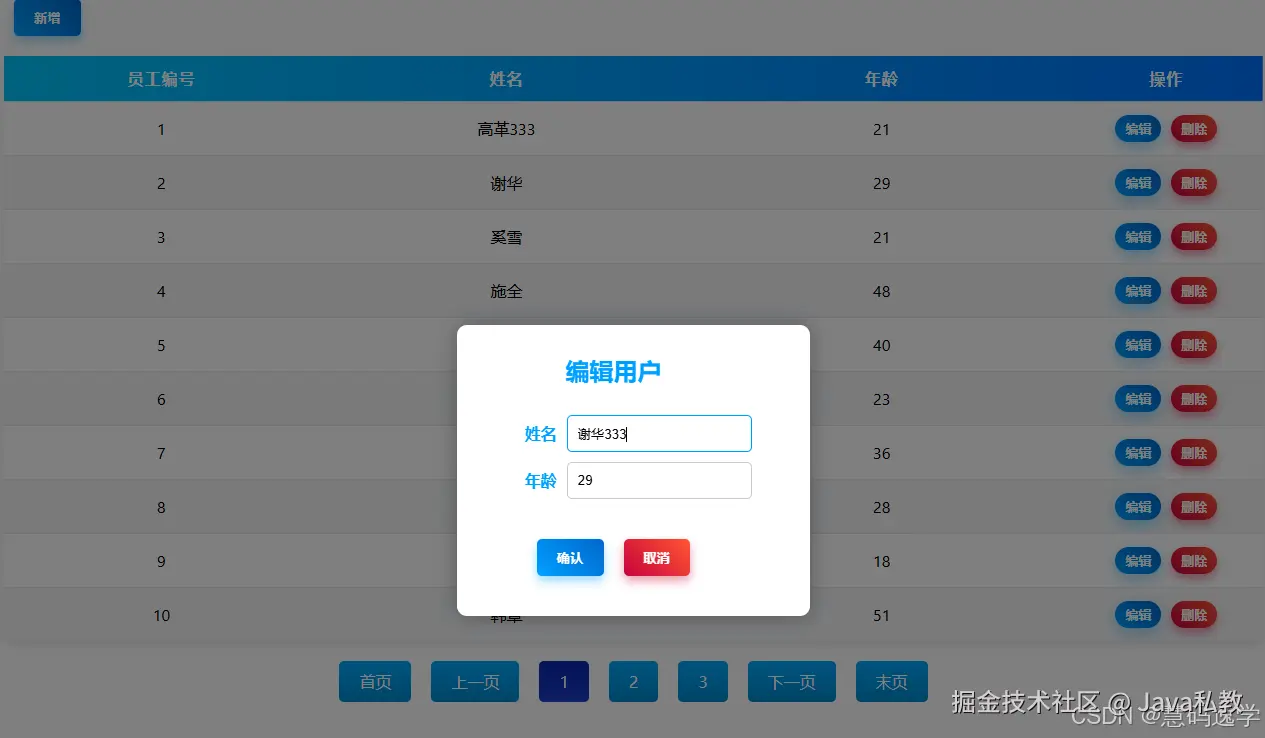Click the 姓名 input showing 谢华333
This screenshot has width=1265, height=738.
pyautogui.click(x=659, y=433)
